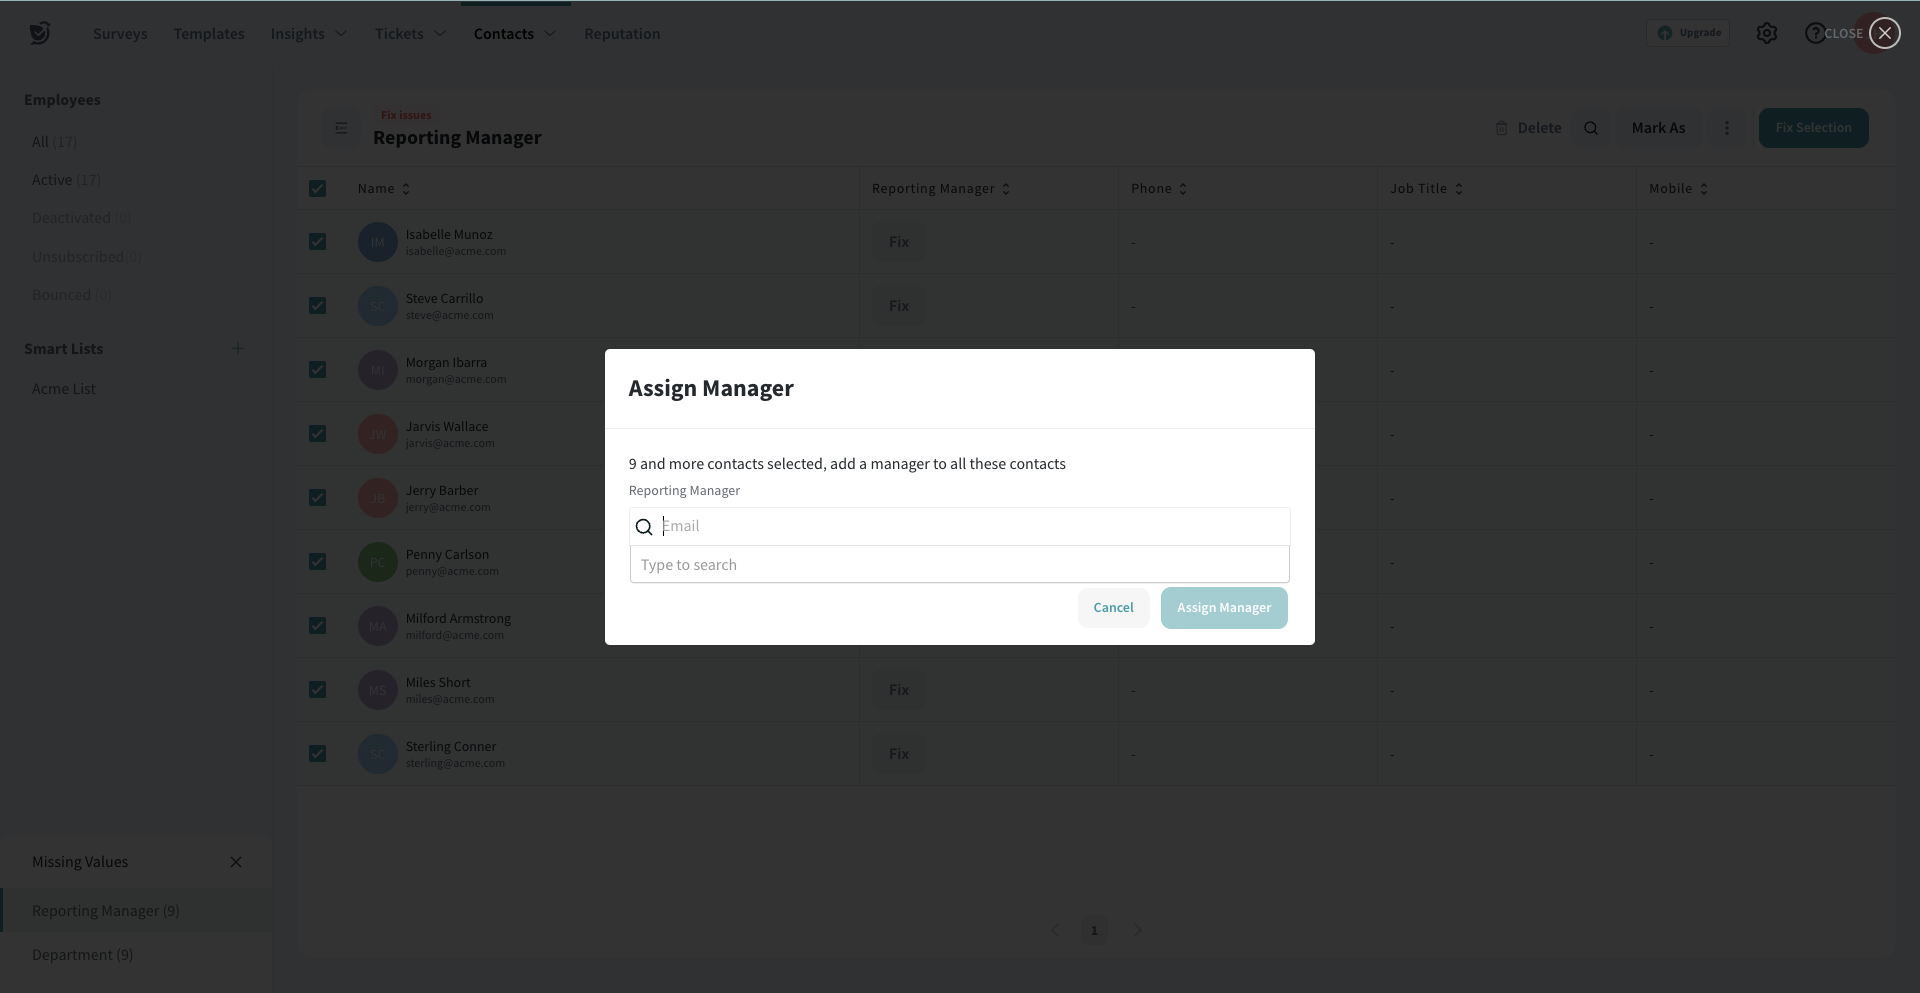This screenshot has height=993, width=1920.
Task: Focus the Reporting Manager email search field
Action: click(x=970, y=526)
